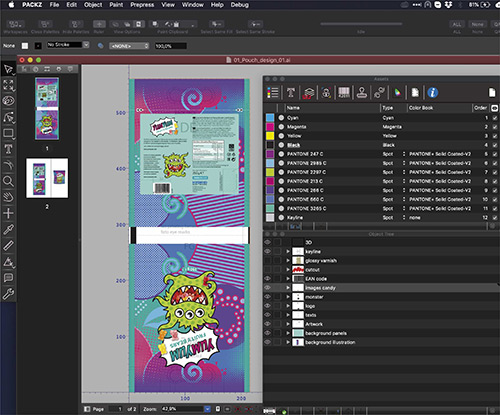This screenshot has height=415, width=500.
Task: Open the <NONE> blend dropdown
Action: (x=129, y=46)
